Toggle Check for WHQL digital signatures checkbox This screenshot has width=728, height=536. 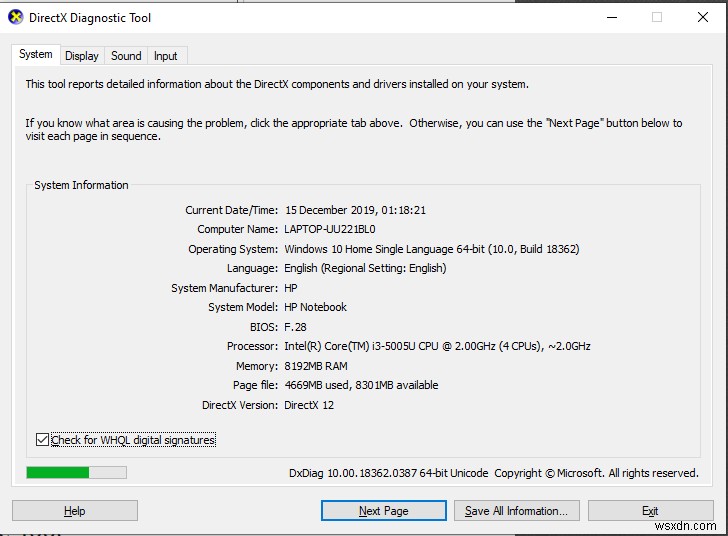tap(42, 439)
